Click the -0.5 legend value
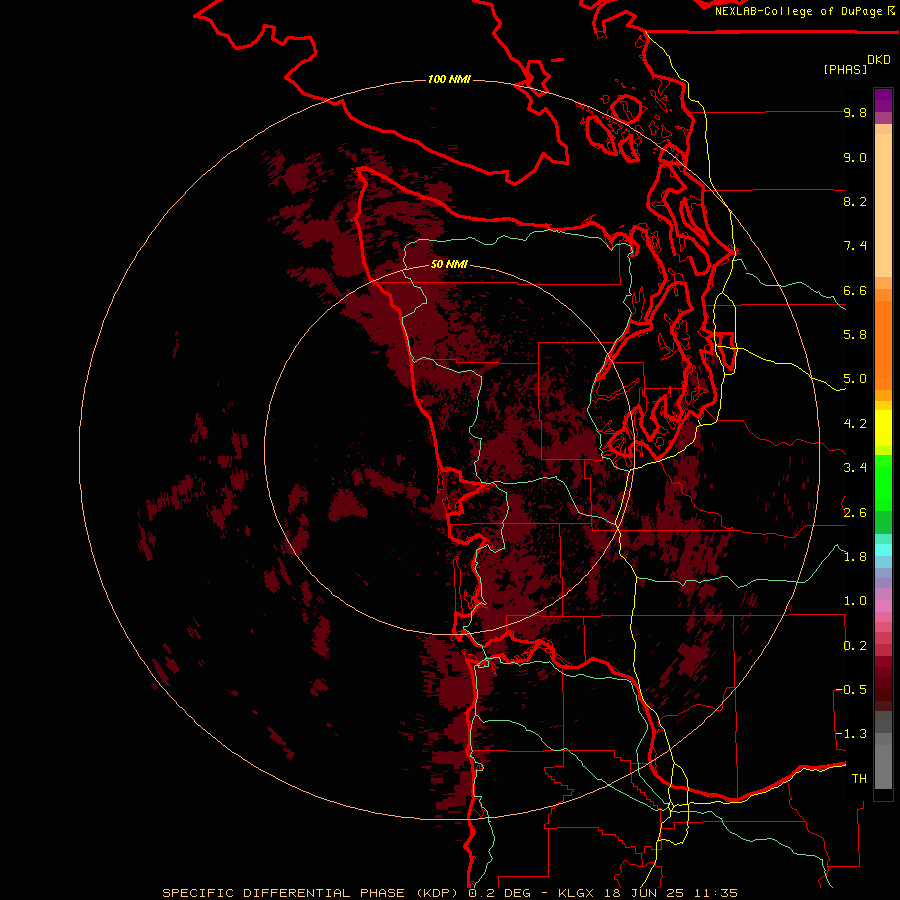This screenshot has height=900, width=900. (851, 690)
